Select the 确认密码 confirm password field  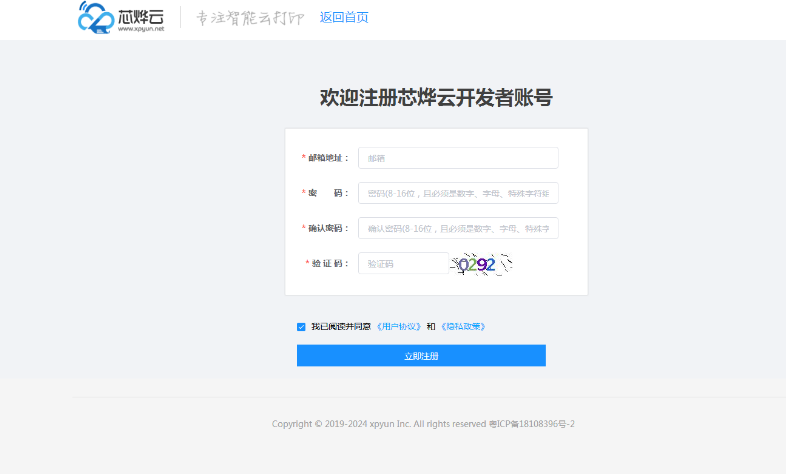pyautogui.click(x=458, y=228)
